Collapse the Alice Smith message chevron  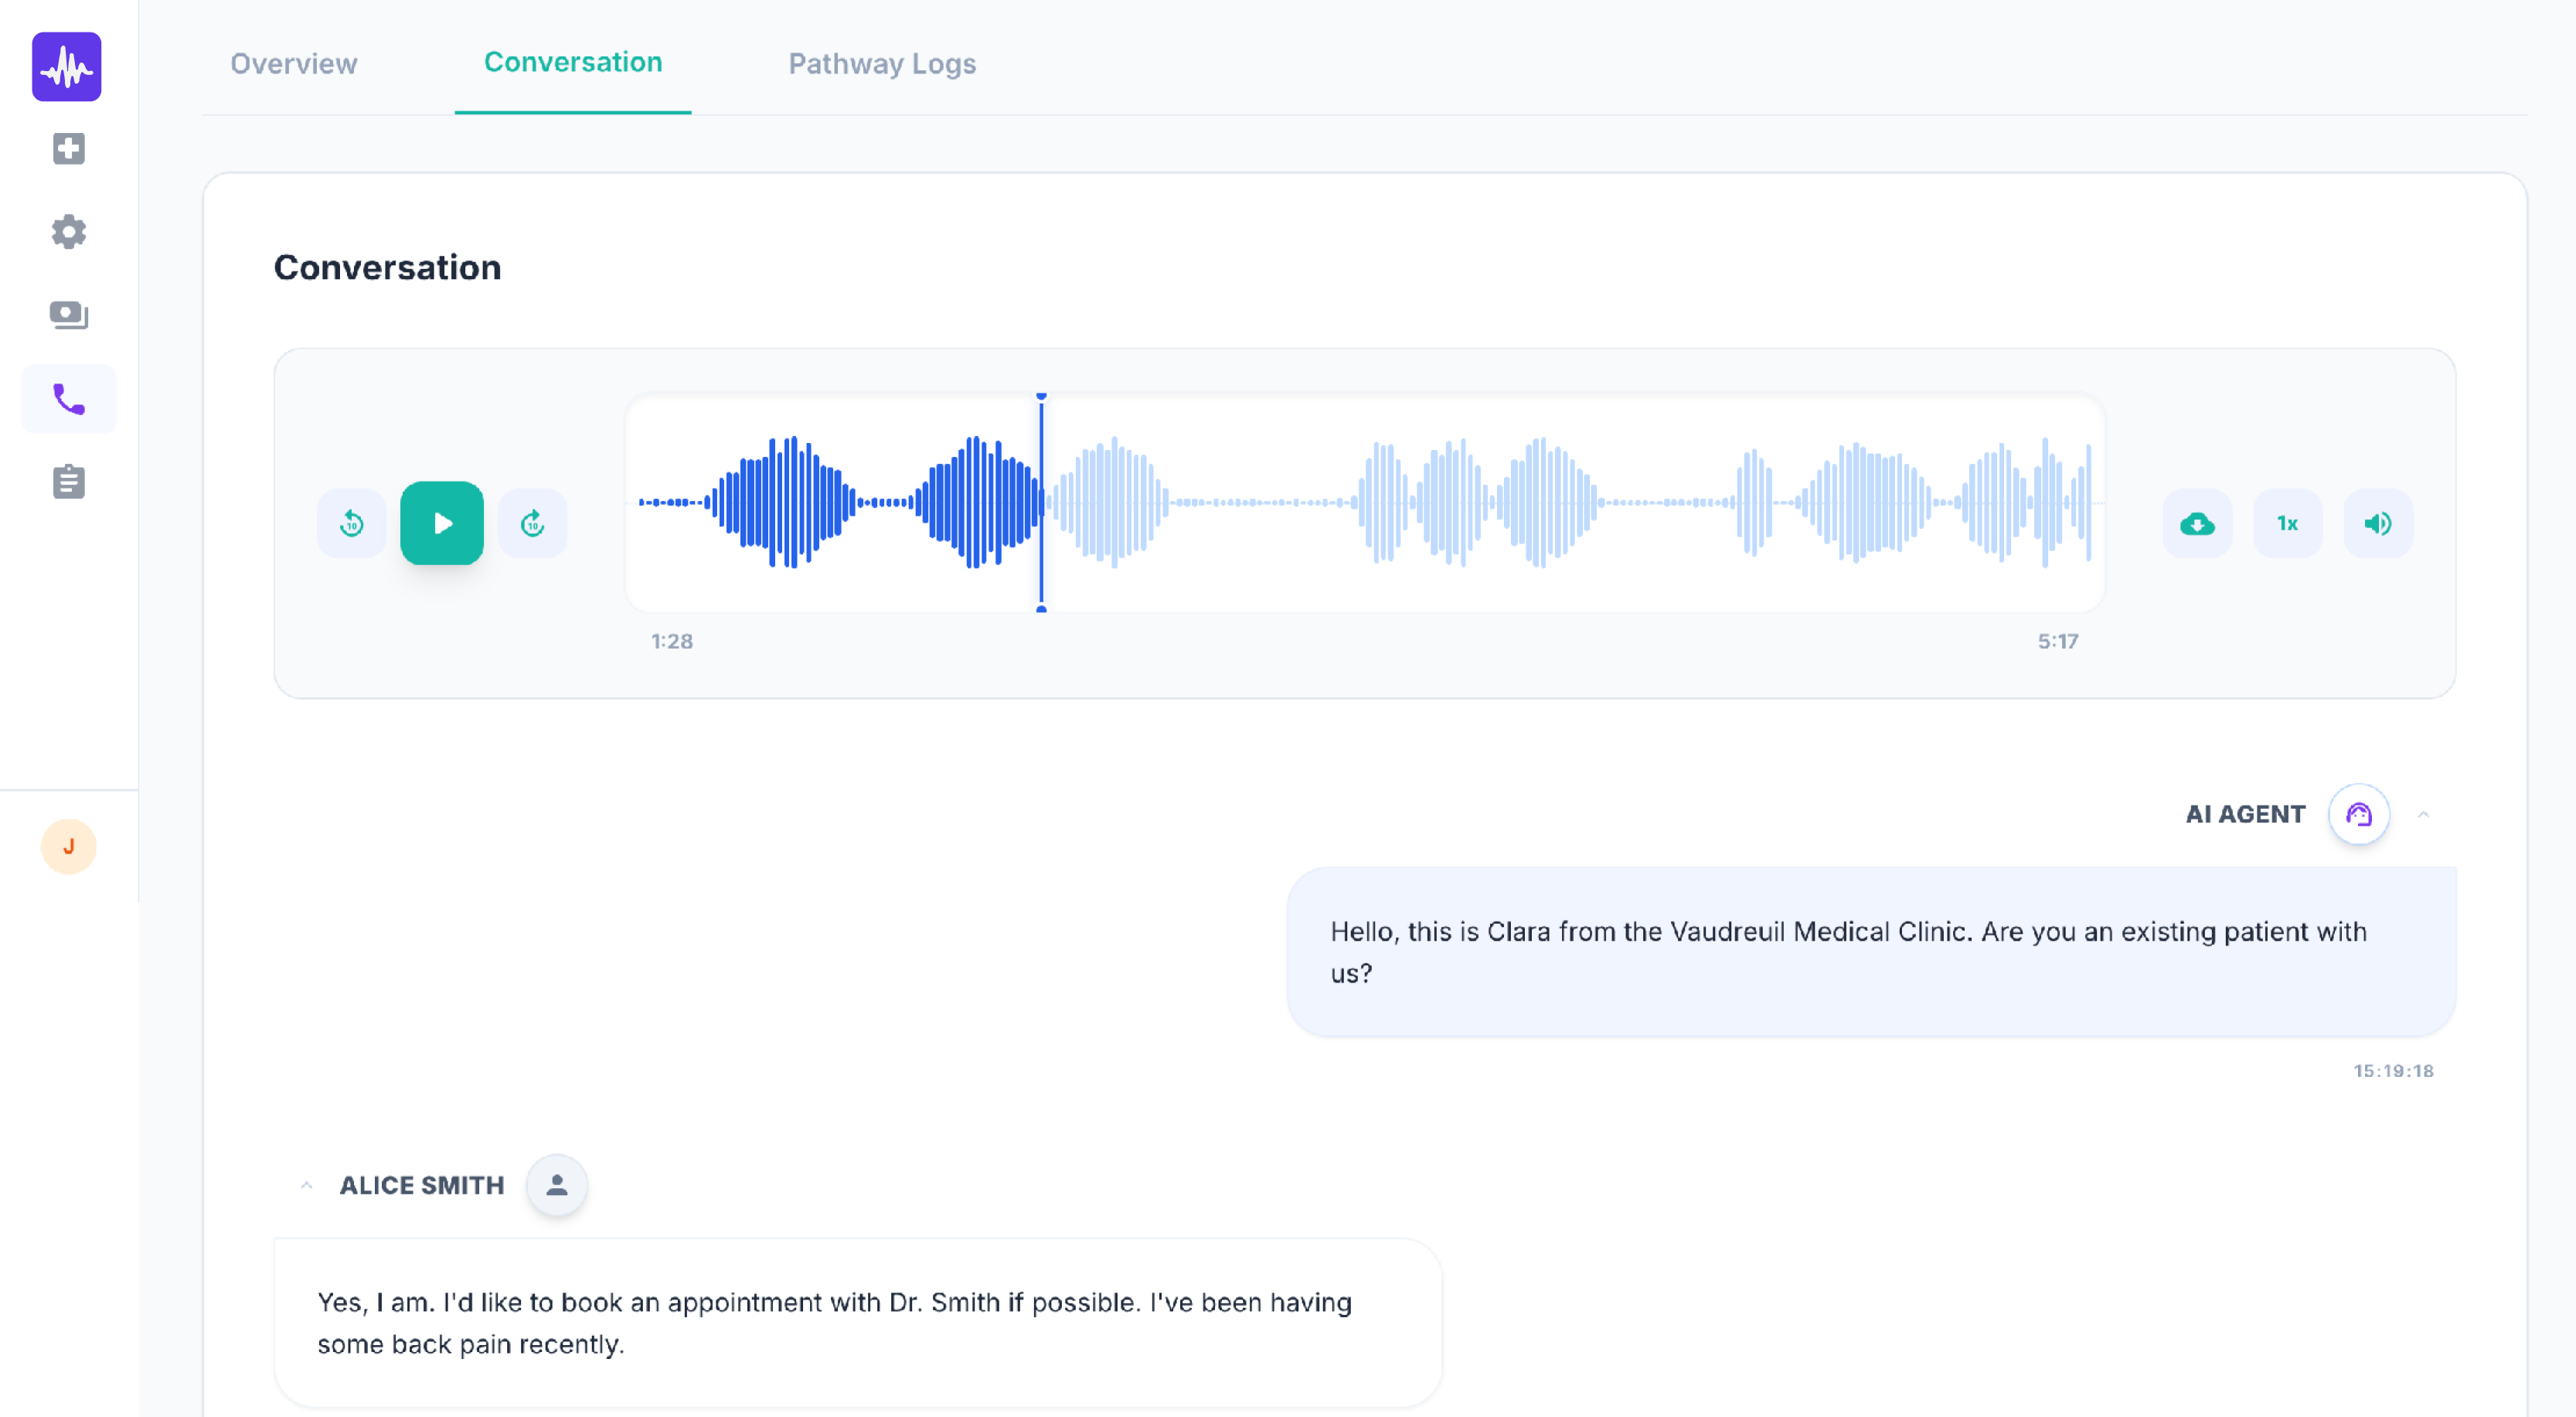coord(307,1185)
